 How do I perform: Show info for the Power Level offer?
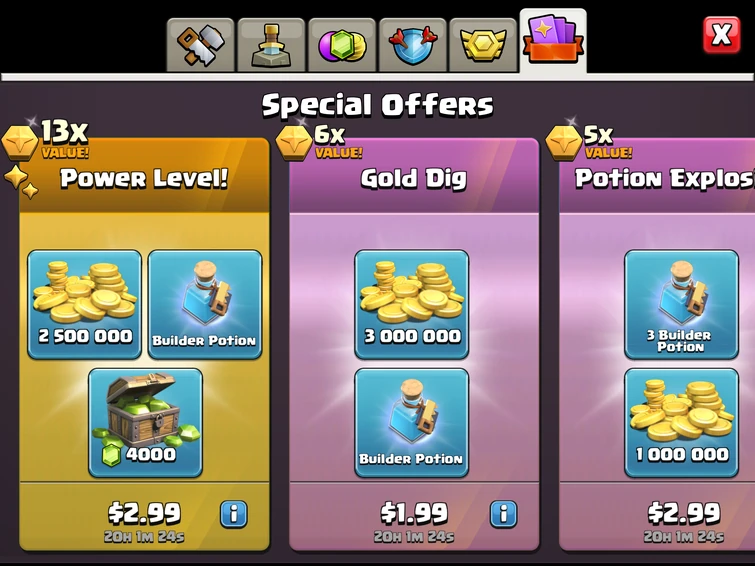234,514
